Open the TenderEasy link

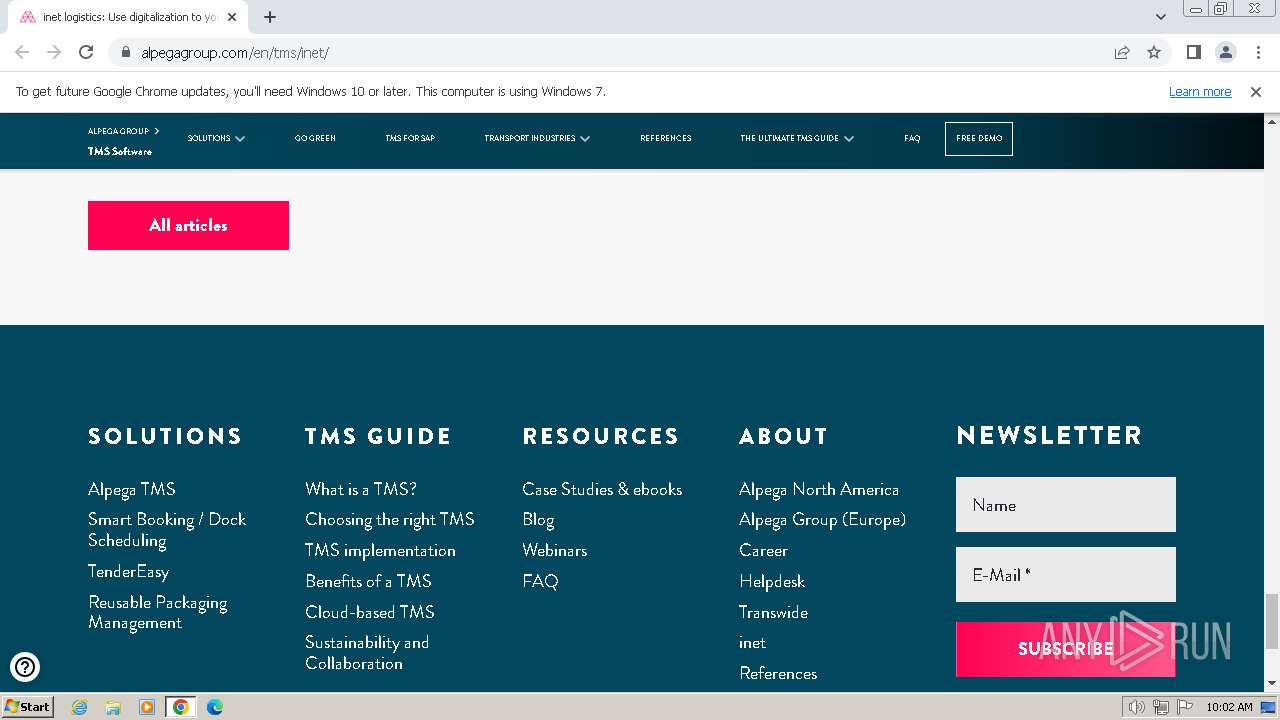tap(128, 571)
